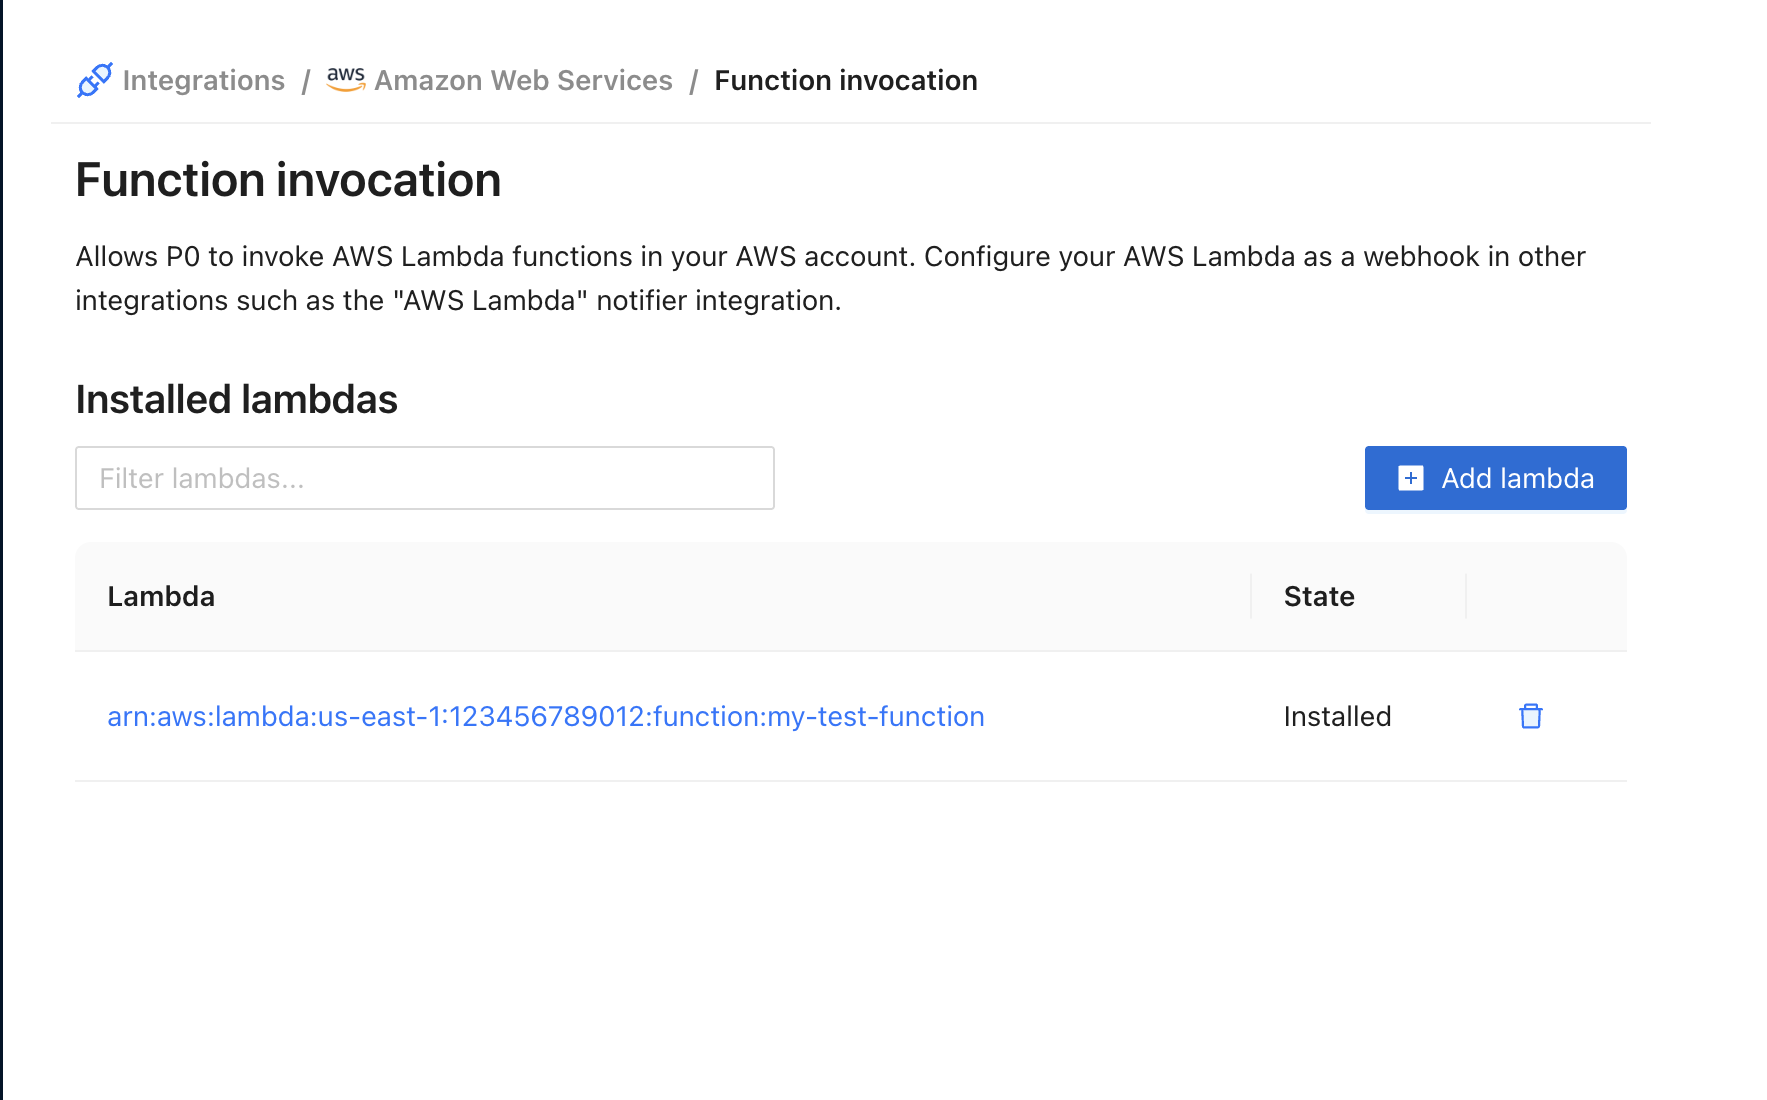Viewport: 1767px width, 1100px height.
Task: Click the Installed state cell
Action: point(1337,716)
